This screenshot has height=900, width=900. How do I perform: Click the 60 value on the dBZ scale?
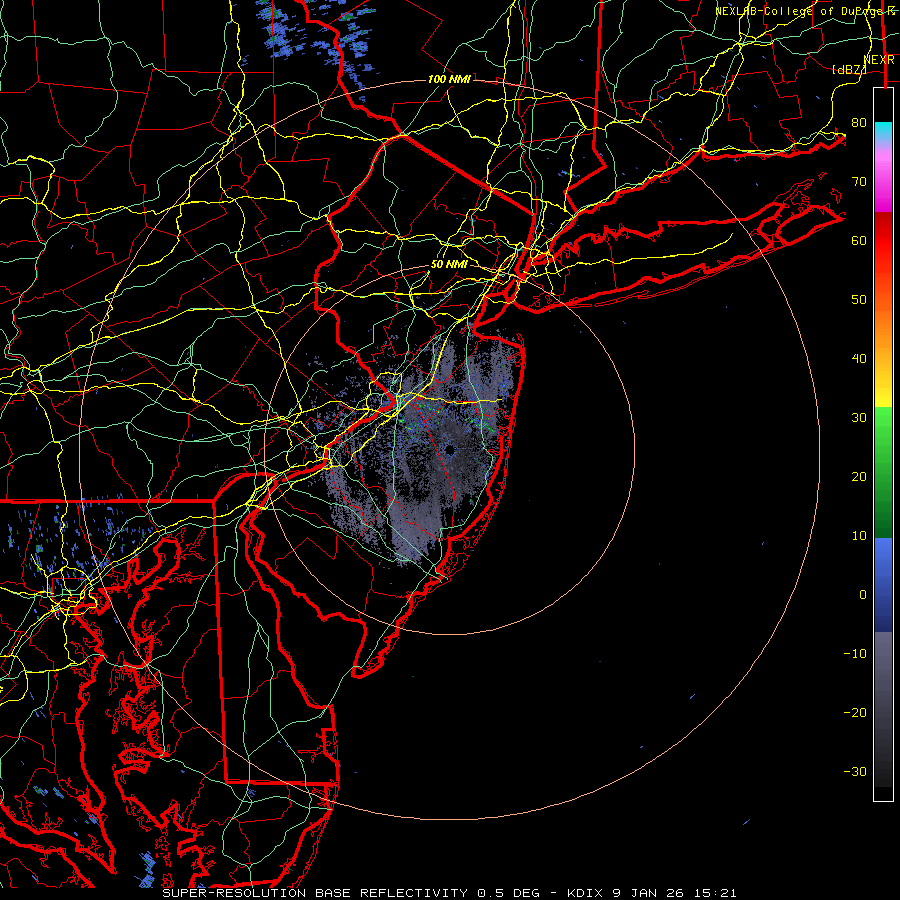859,241
